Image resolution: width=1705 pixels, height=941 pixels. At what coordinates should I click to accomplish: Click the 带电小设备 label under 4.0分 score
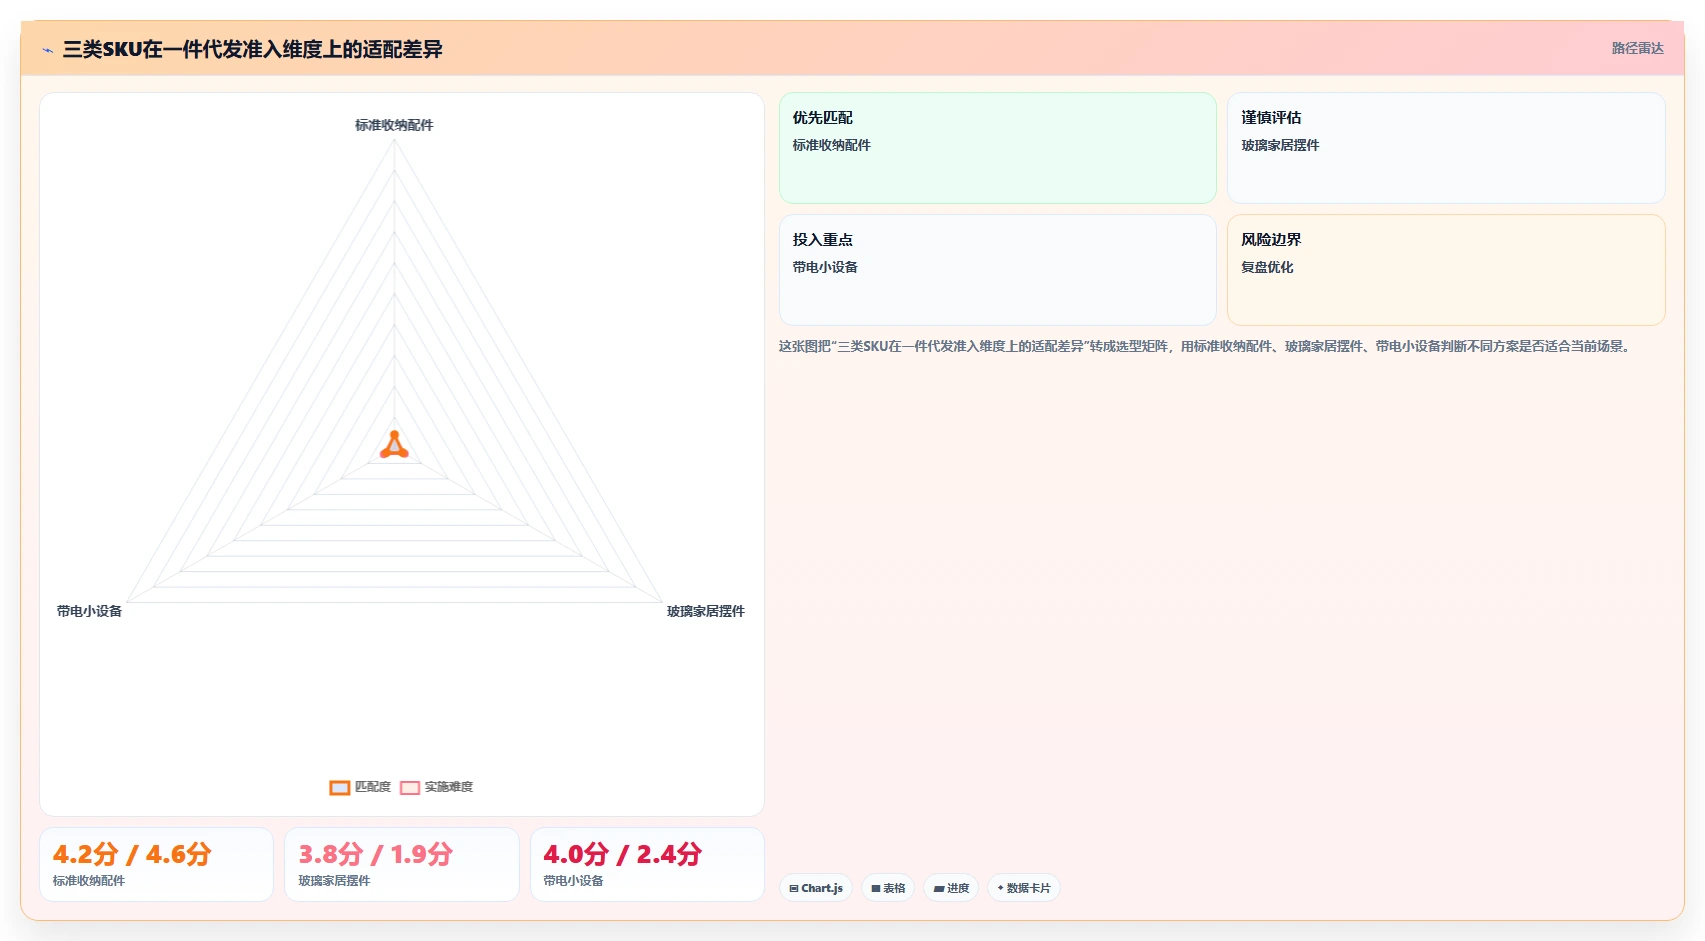coord(573,881)
